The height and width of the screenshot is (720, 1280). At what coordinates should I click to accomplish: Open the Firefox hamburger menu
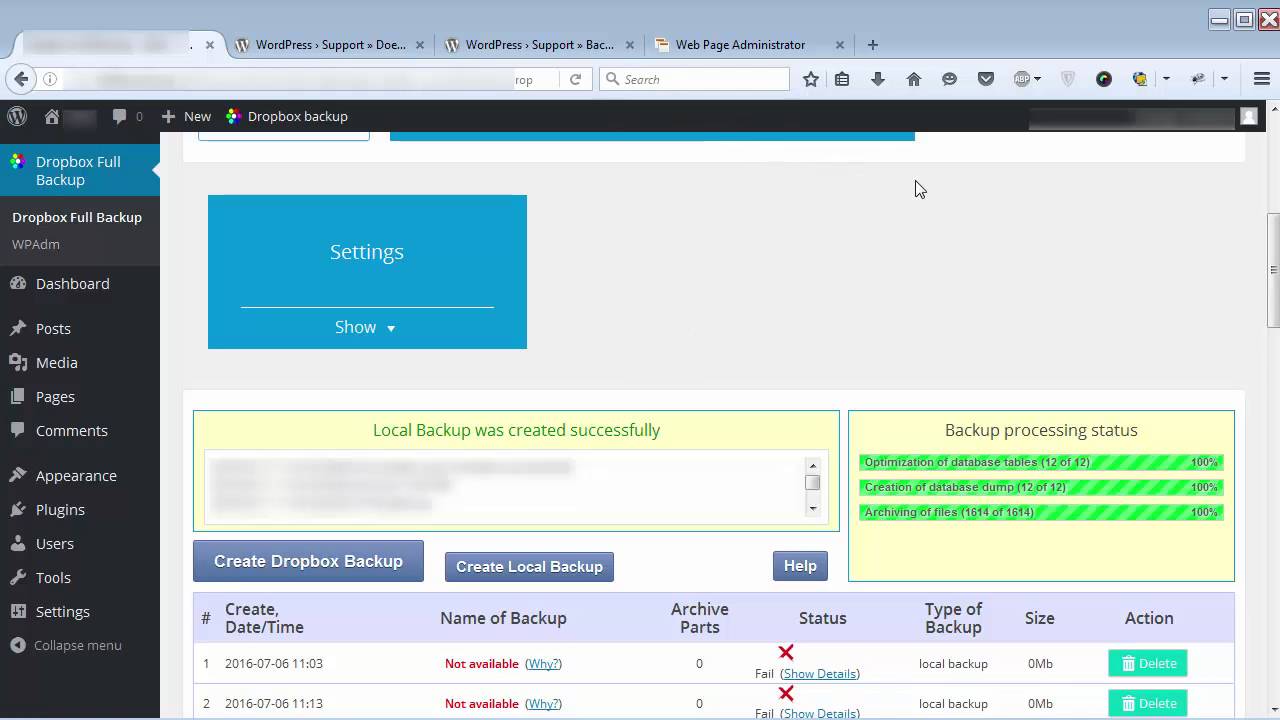click(1262, 79)
